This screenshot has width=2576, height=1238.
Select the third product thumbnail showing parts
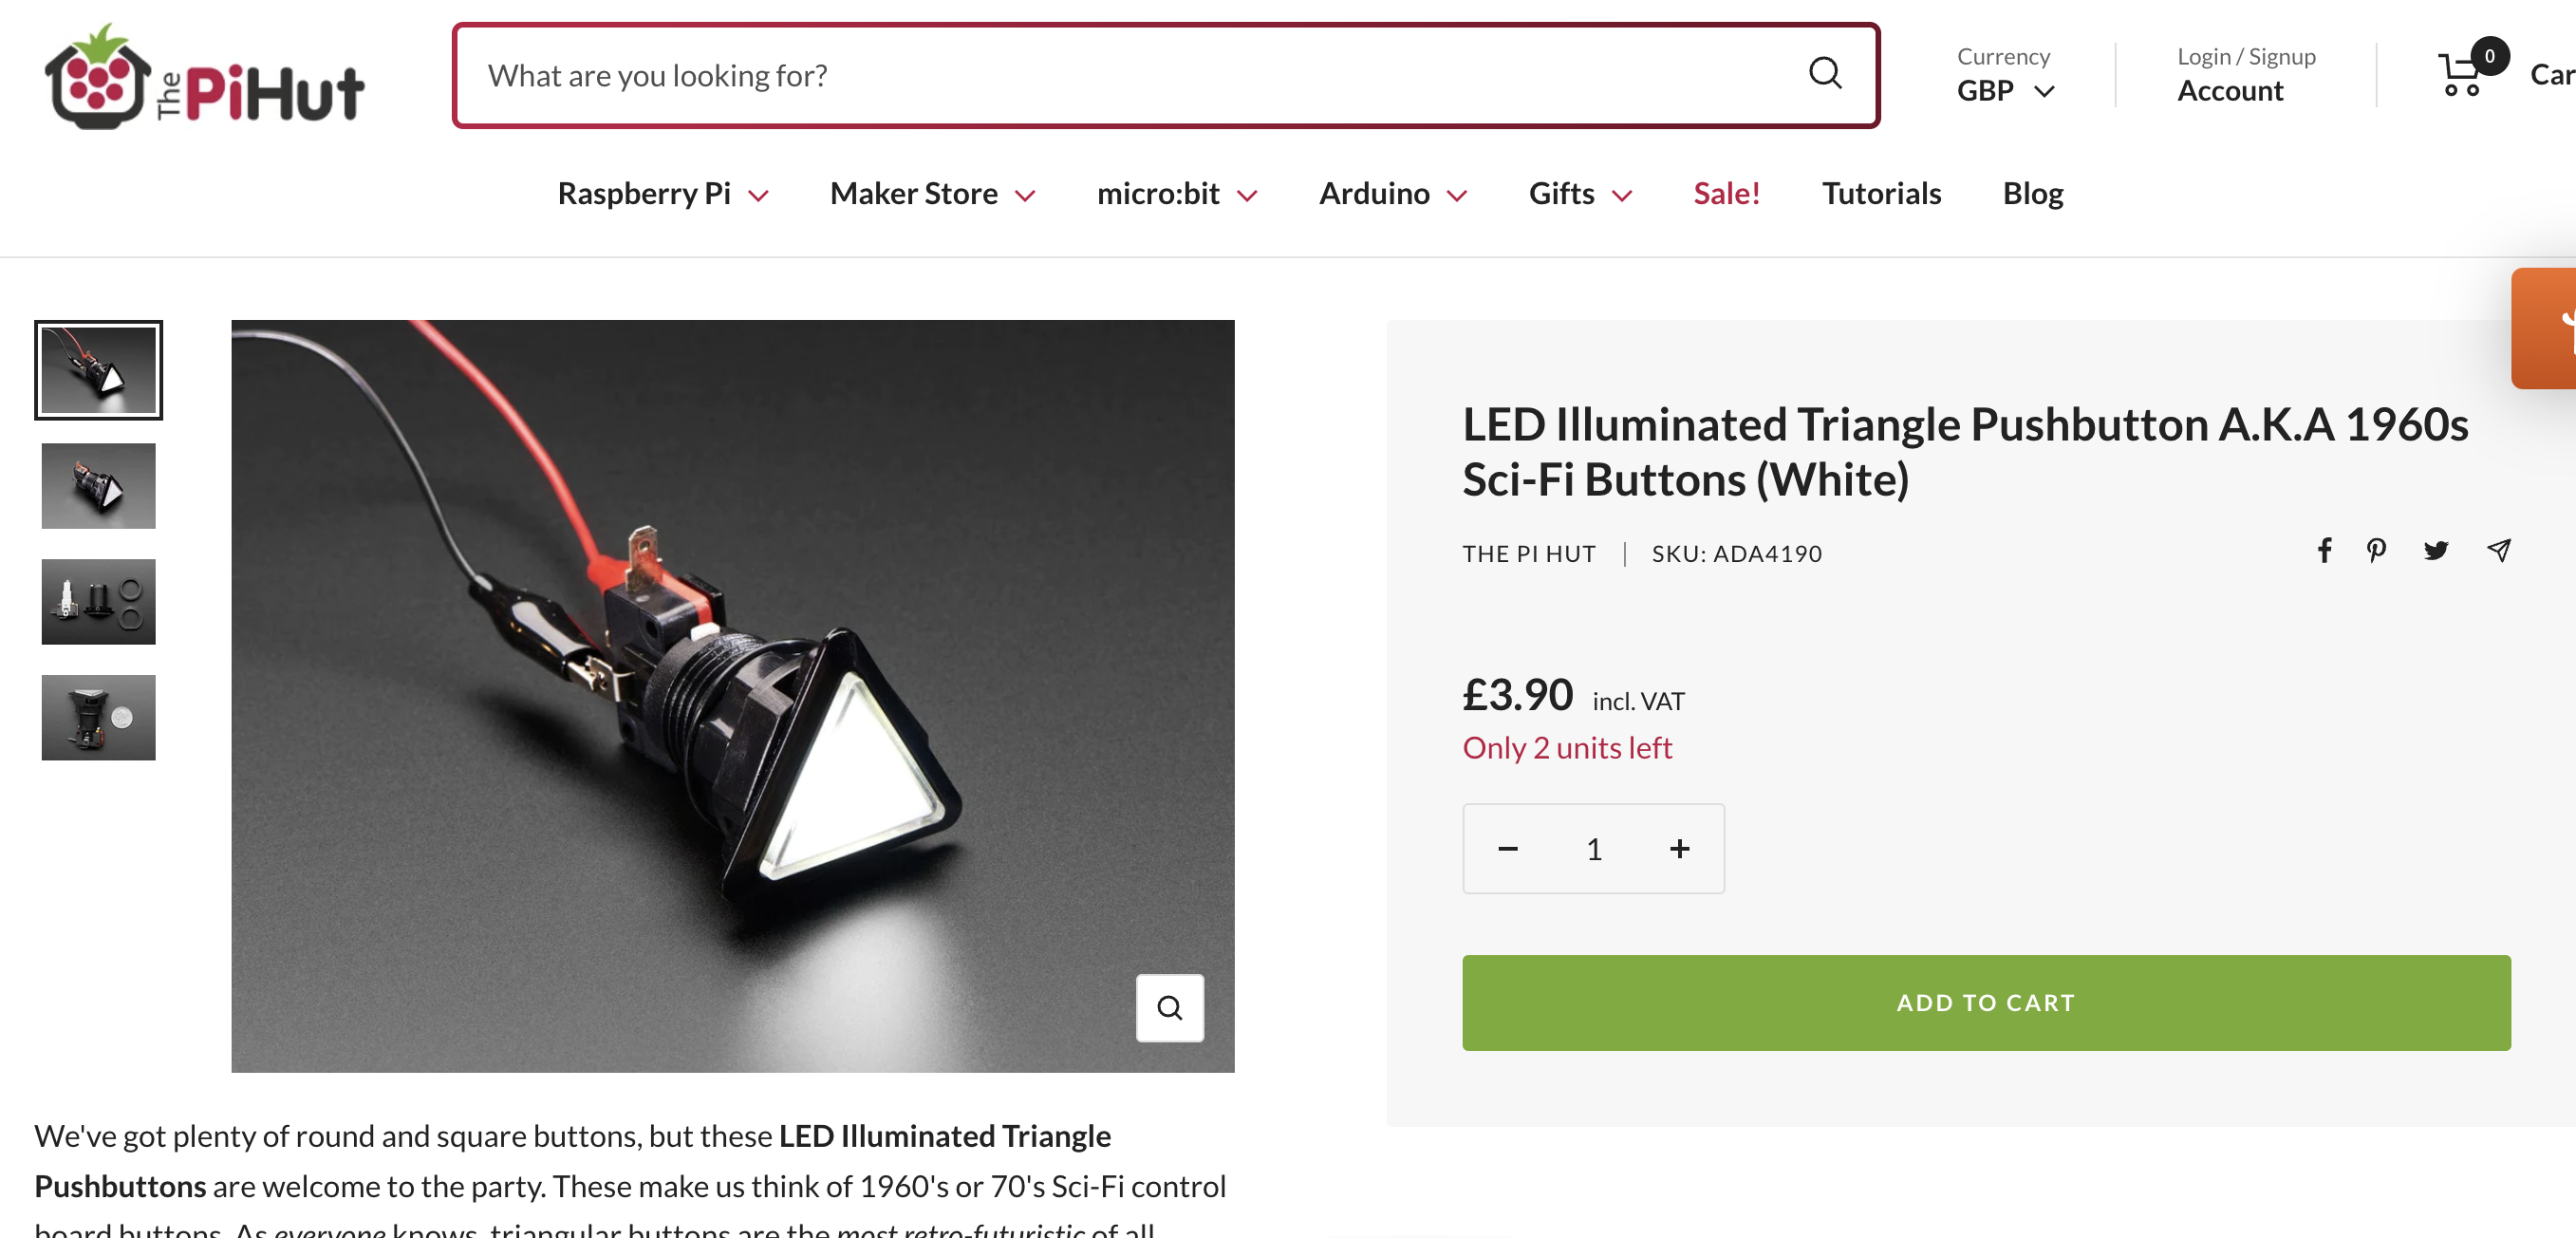[98, 602]
